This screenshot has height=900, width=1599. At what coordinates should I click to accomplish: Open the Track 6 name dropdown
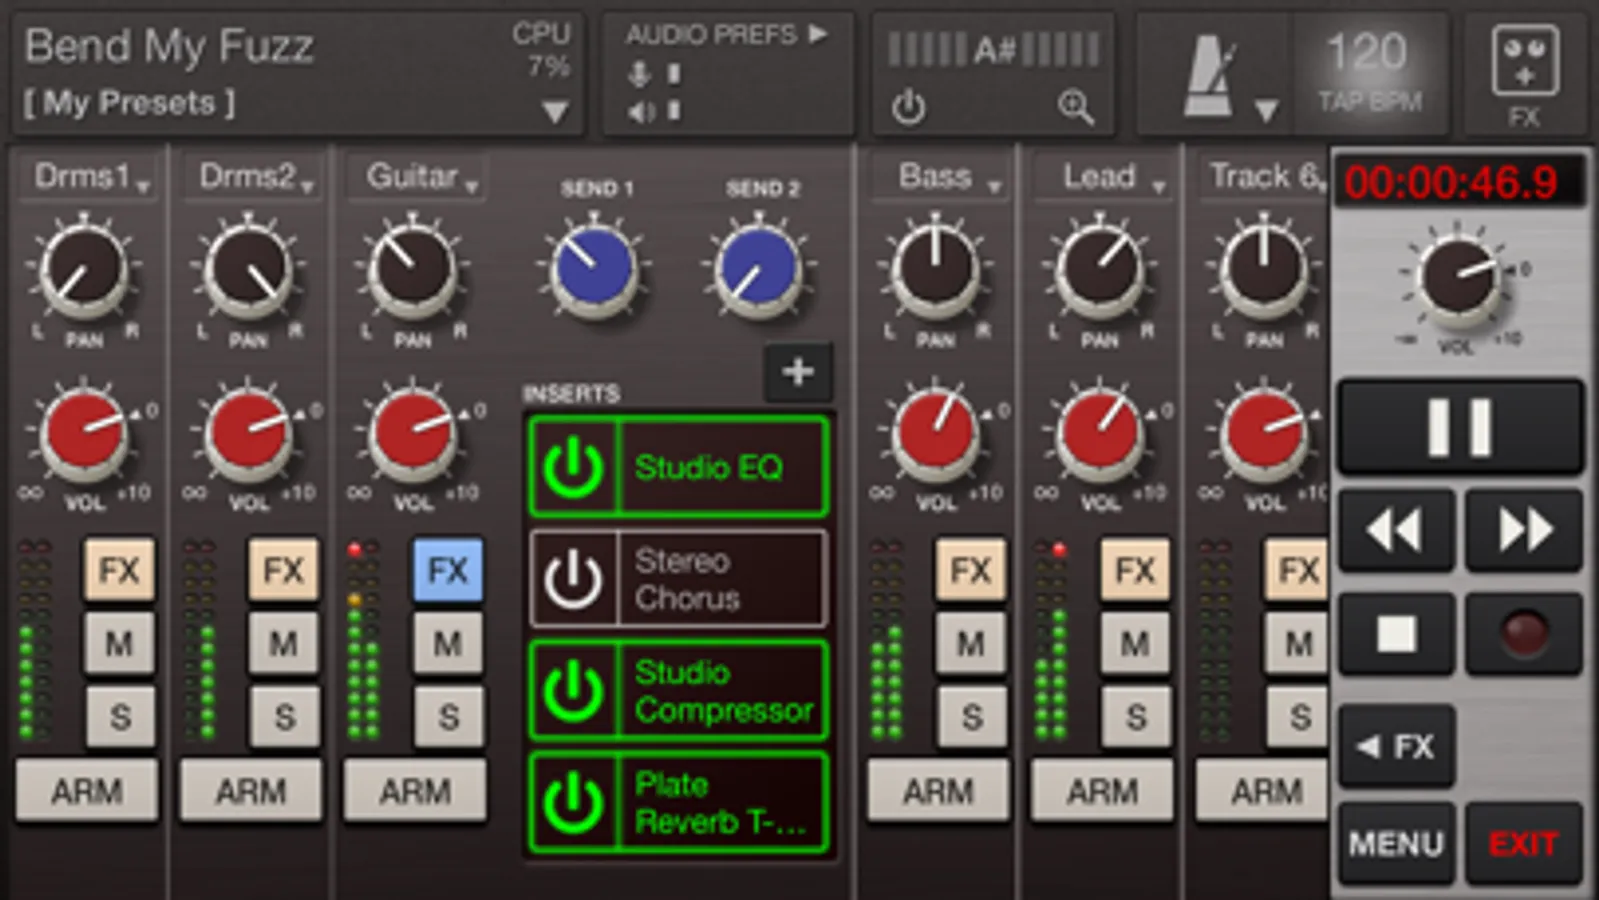click(x=1264, y=177)
